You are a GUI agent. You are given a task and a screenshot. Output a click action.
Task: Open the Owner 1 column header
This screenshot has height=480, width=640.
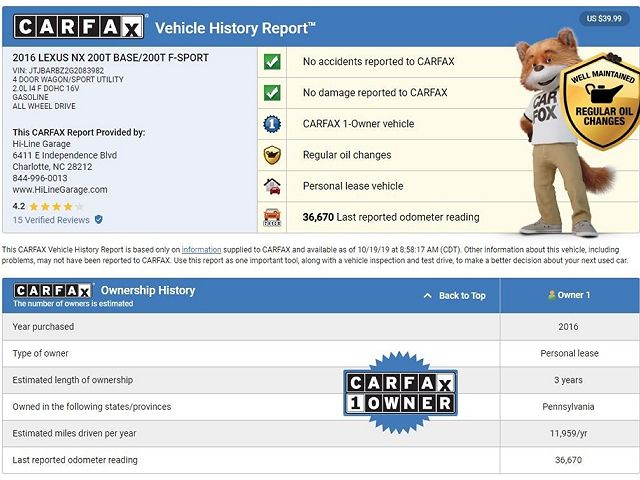tap(569, 295)
